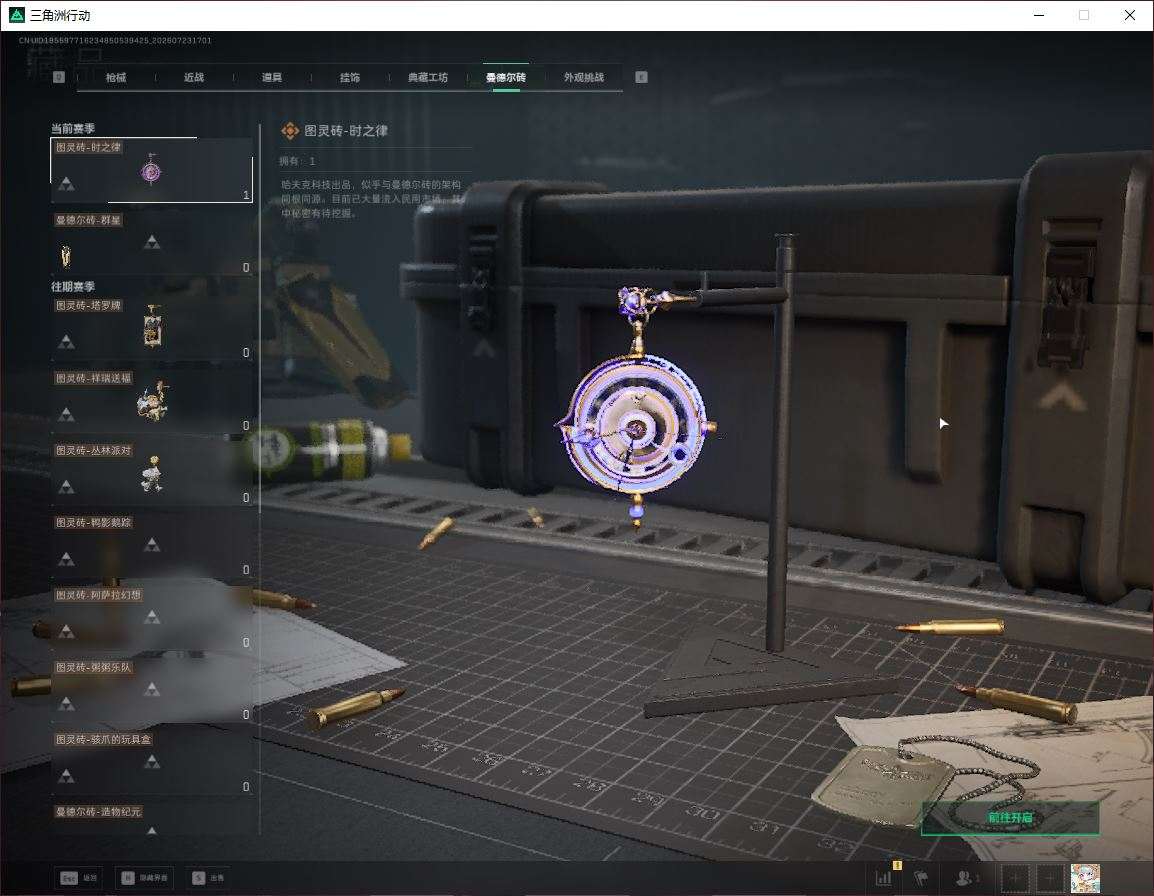Screen dimensions: 1154x896
Task: Click the H 隐藏界面 button
Action: coord(144,878)
